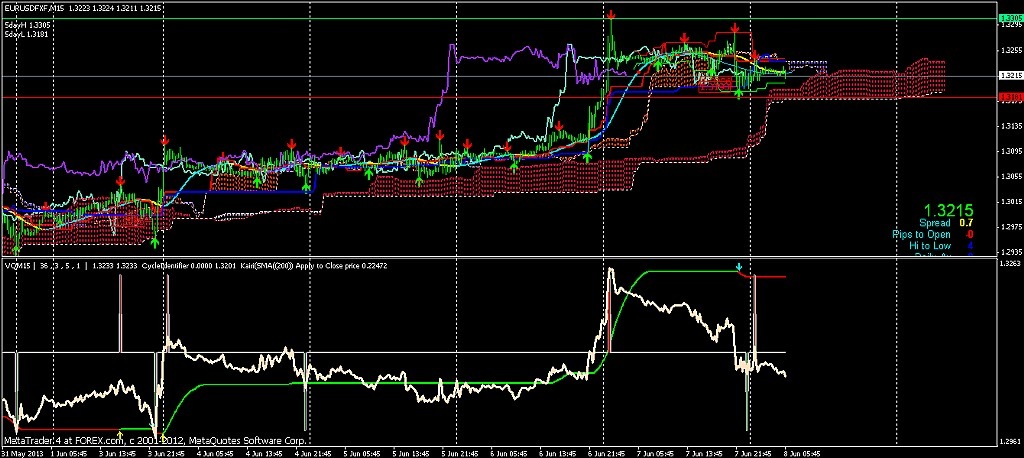The width and height of the screenshot is (1024, 458).
Task: Click the red 1.3181 price tag on the axis
Action: point(1010,97)
